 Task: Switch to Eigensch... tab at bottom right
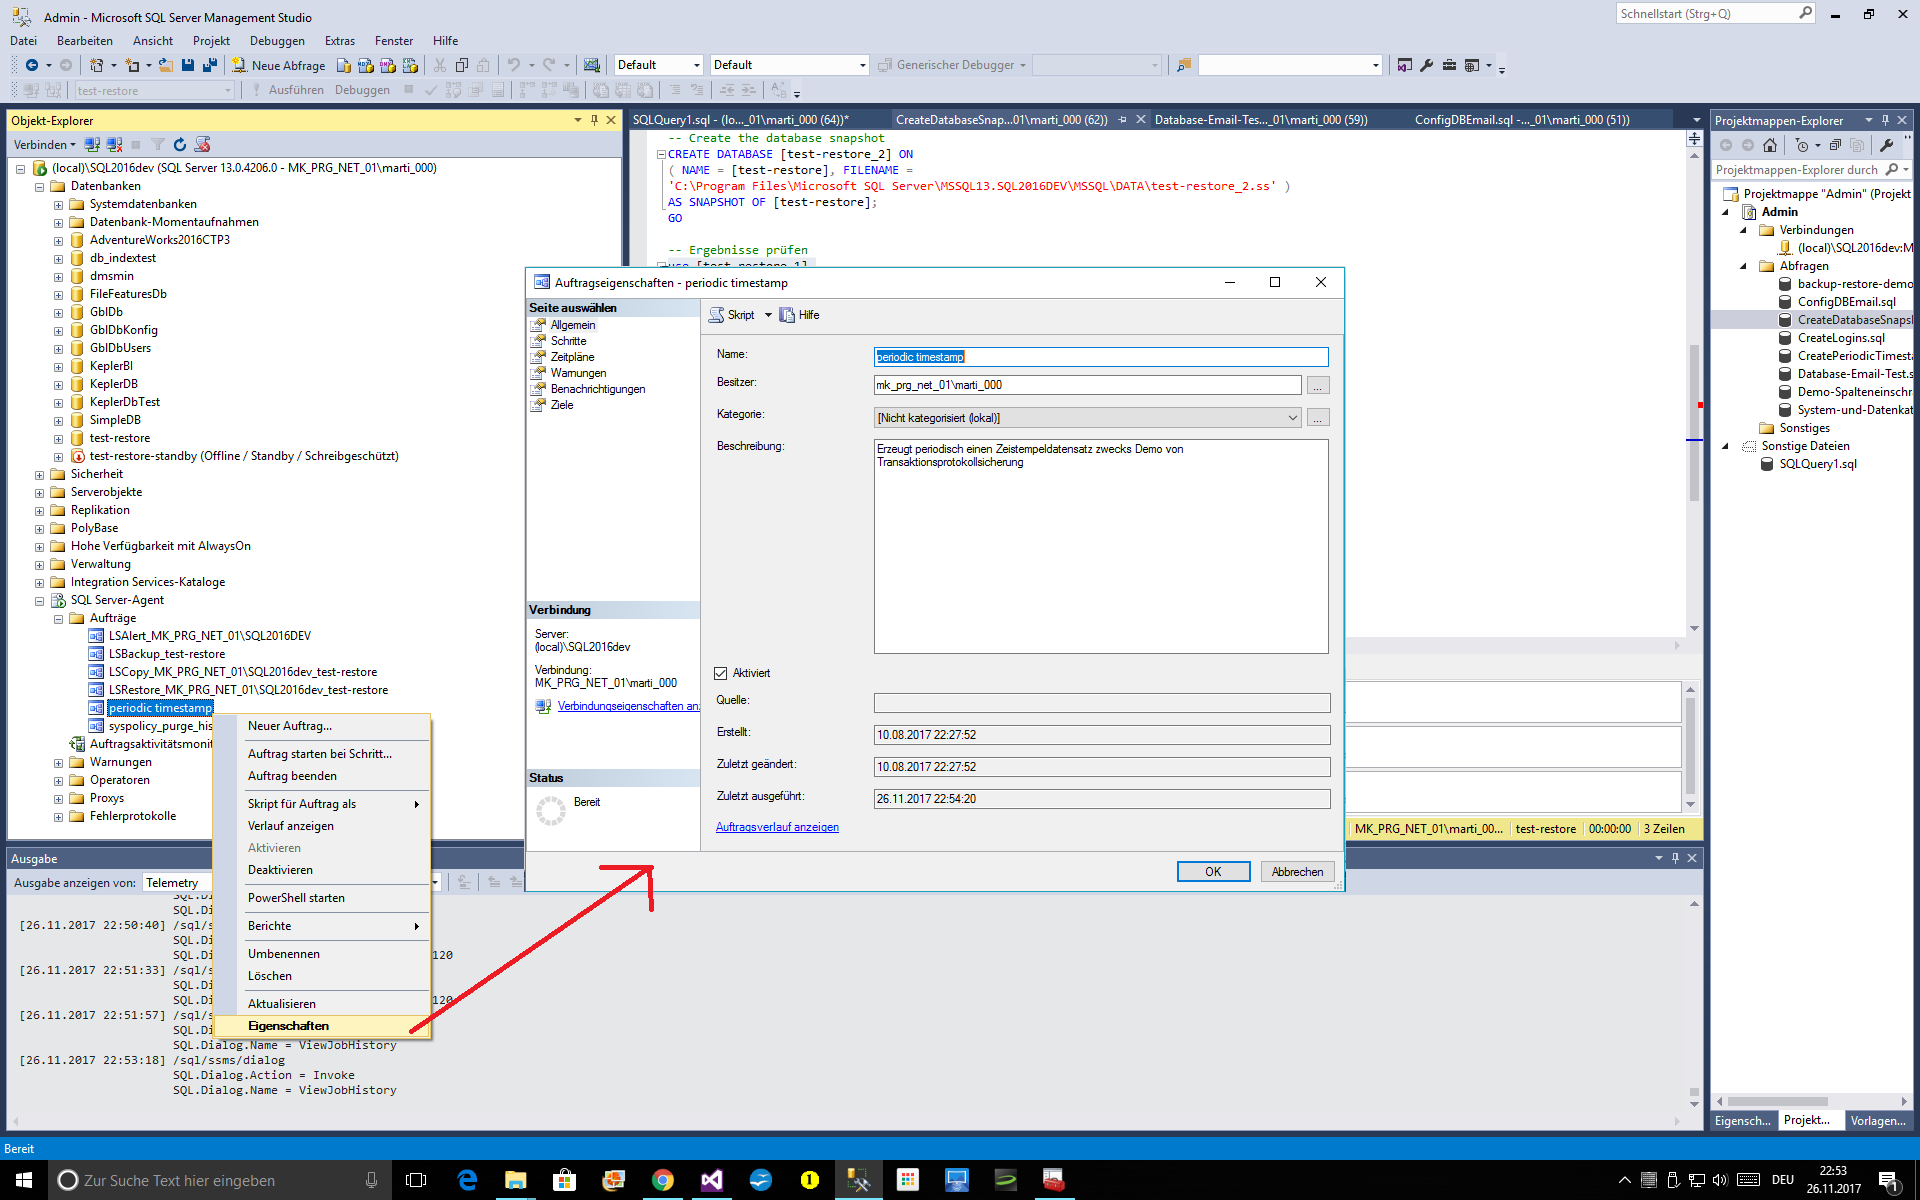[1743, 1120]
